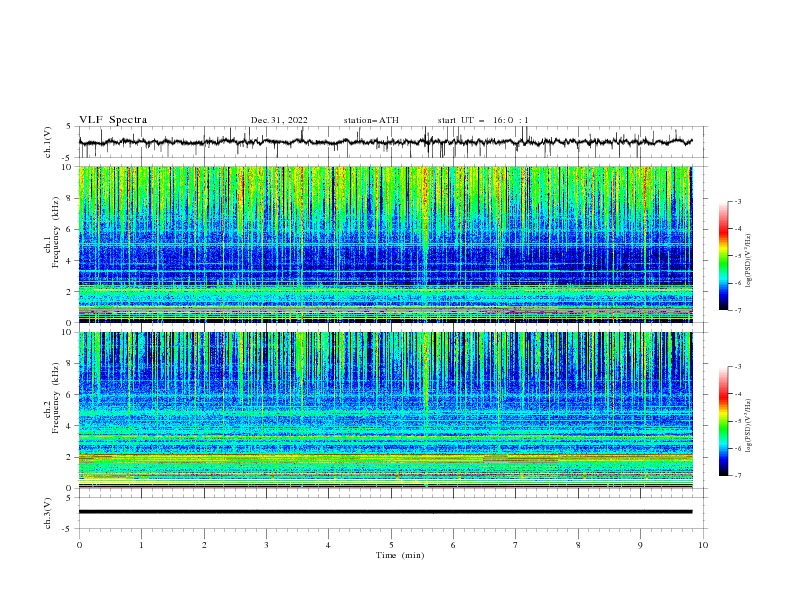
Task: Click the ch.1 spectrogram color scale bar
Action: pyautogui.click(x=723, y=256)
